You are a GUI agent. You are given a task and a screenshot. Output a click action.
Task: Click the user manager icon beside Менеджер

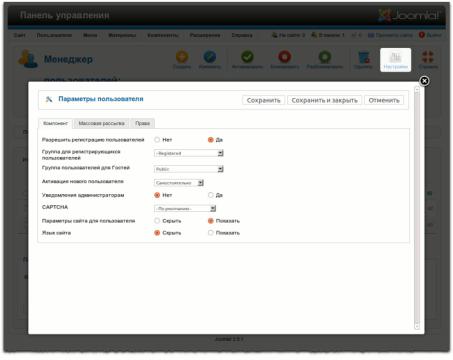28,59
